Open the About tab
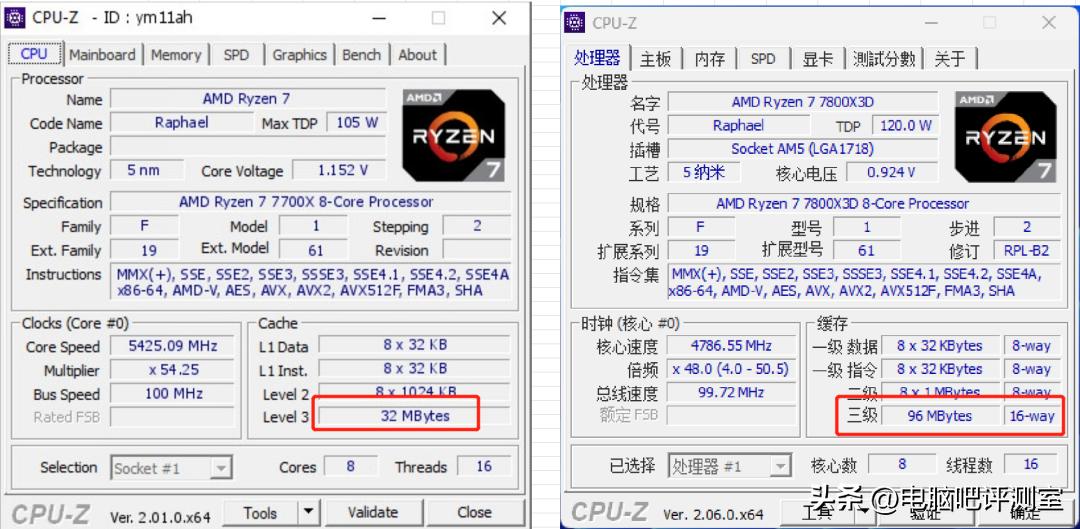Viewport: 1080px width, 529px height. 417,55
